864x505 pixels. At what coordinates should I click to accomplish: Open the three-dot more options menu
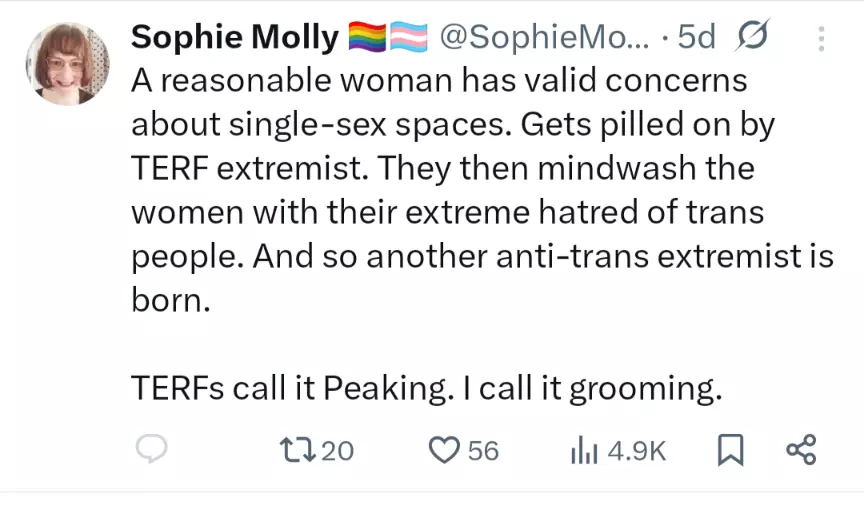[x=822, y=38]
